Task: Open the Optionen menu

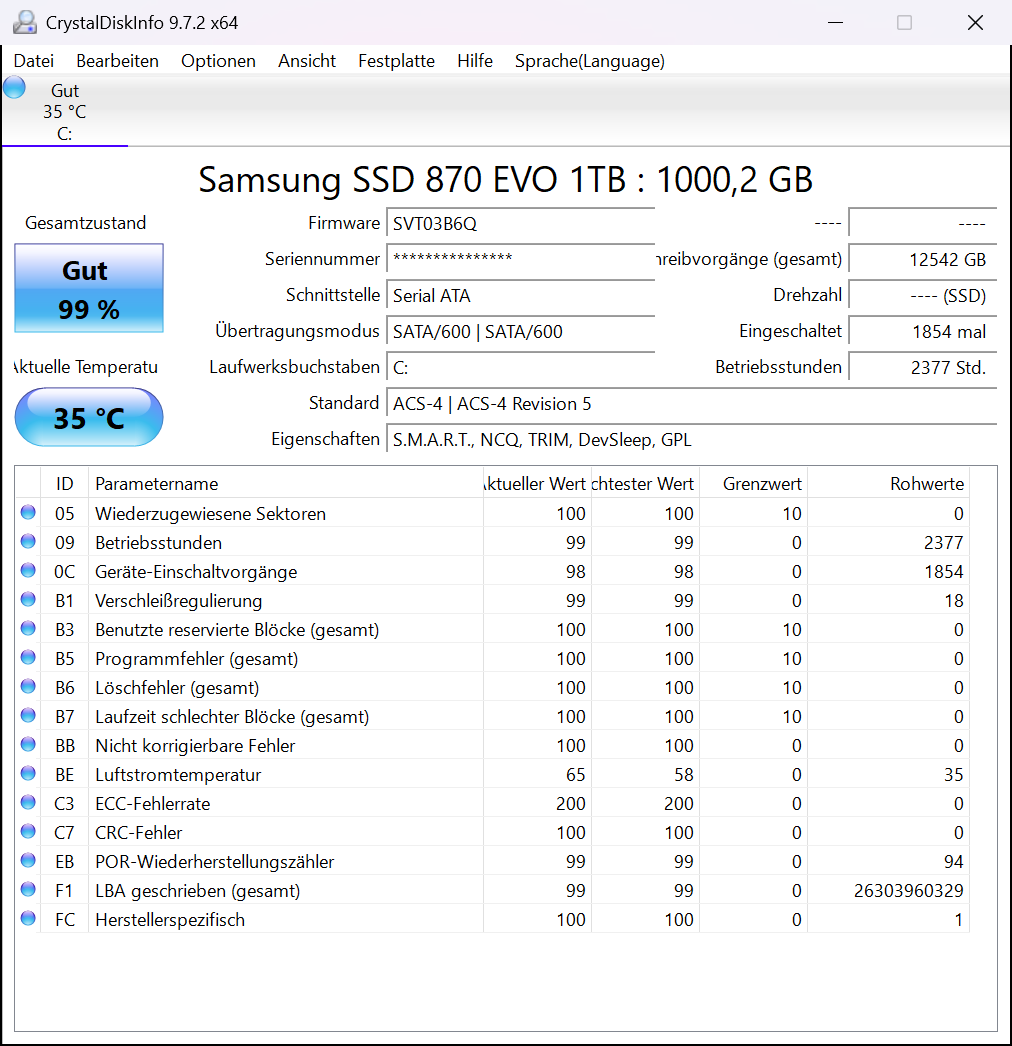Action: [218, 61]
